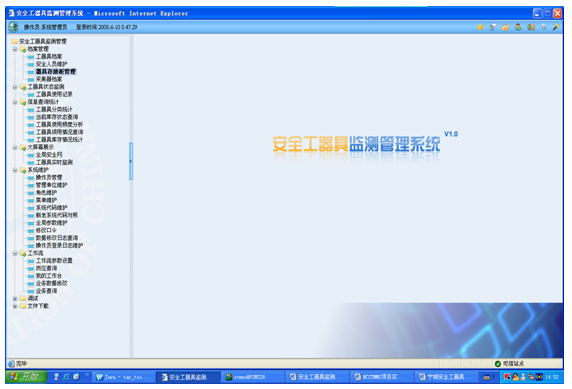Click the 系统维护 folder icon
This screenshot has height=389, width=572.
pos(23,170)
